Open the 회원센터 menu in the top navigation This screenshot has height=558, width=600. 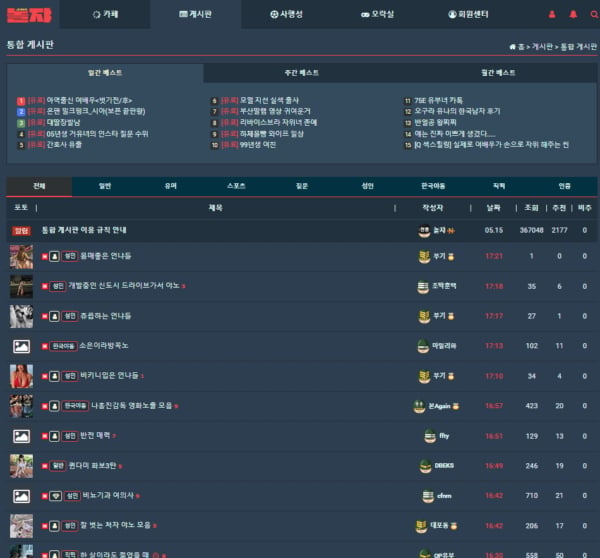pos(468,15)
